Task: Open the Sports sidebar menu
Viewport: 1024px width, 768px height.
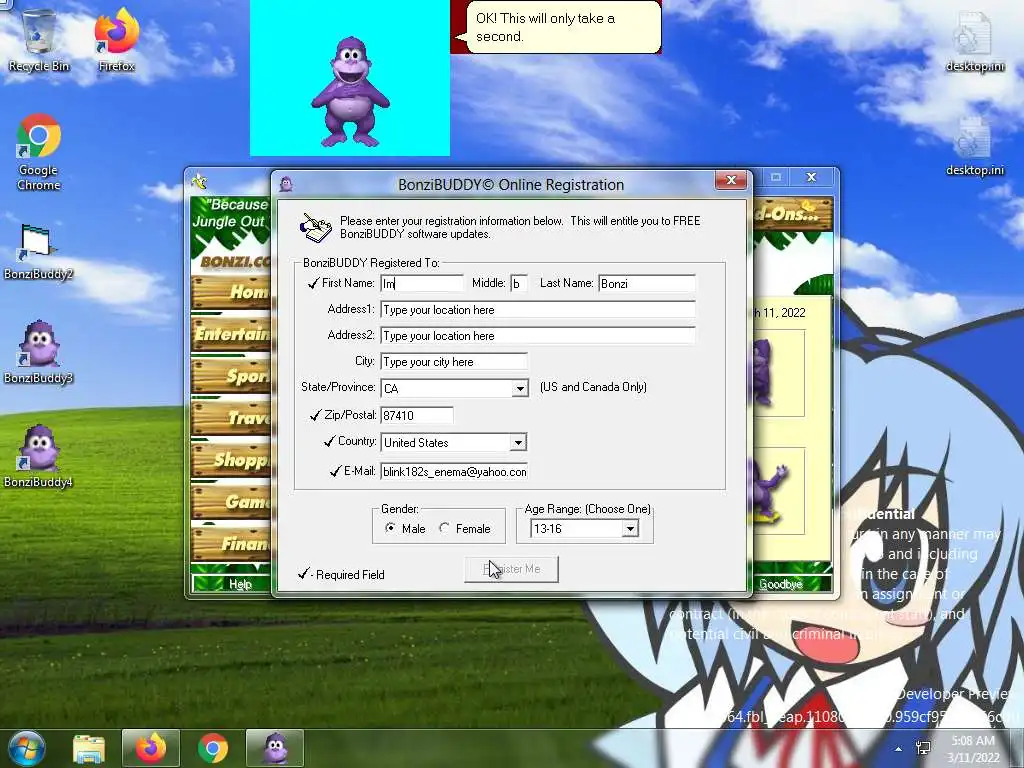Action: pos(231,376)
